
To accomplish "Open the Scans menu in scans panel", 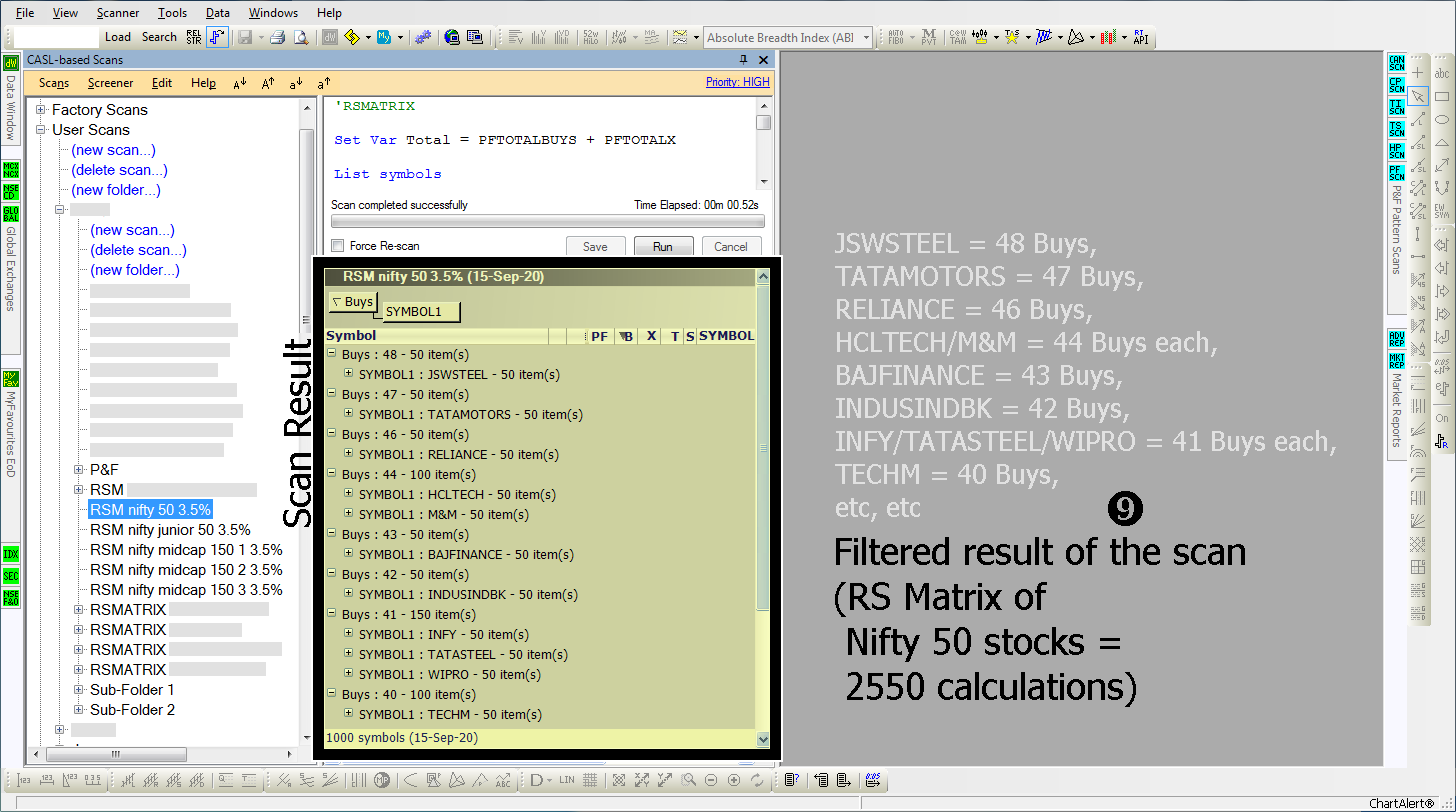I will 54,84.
